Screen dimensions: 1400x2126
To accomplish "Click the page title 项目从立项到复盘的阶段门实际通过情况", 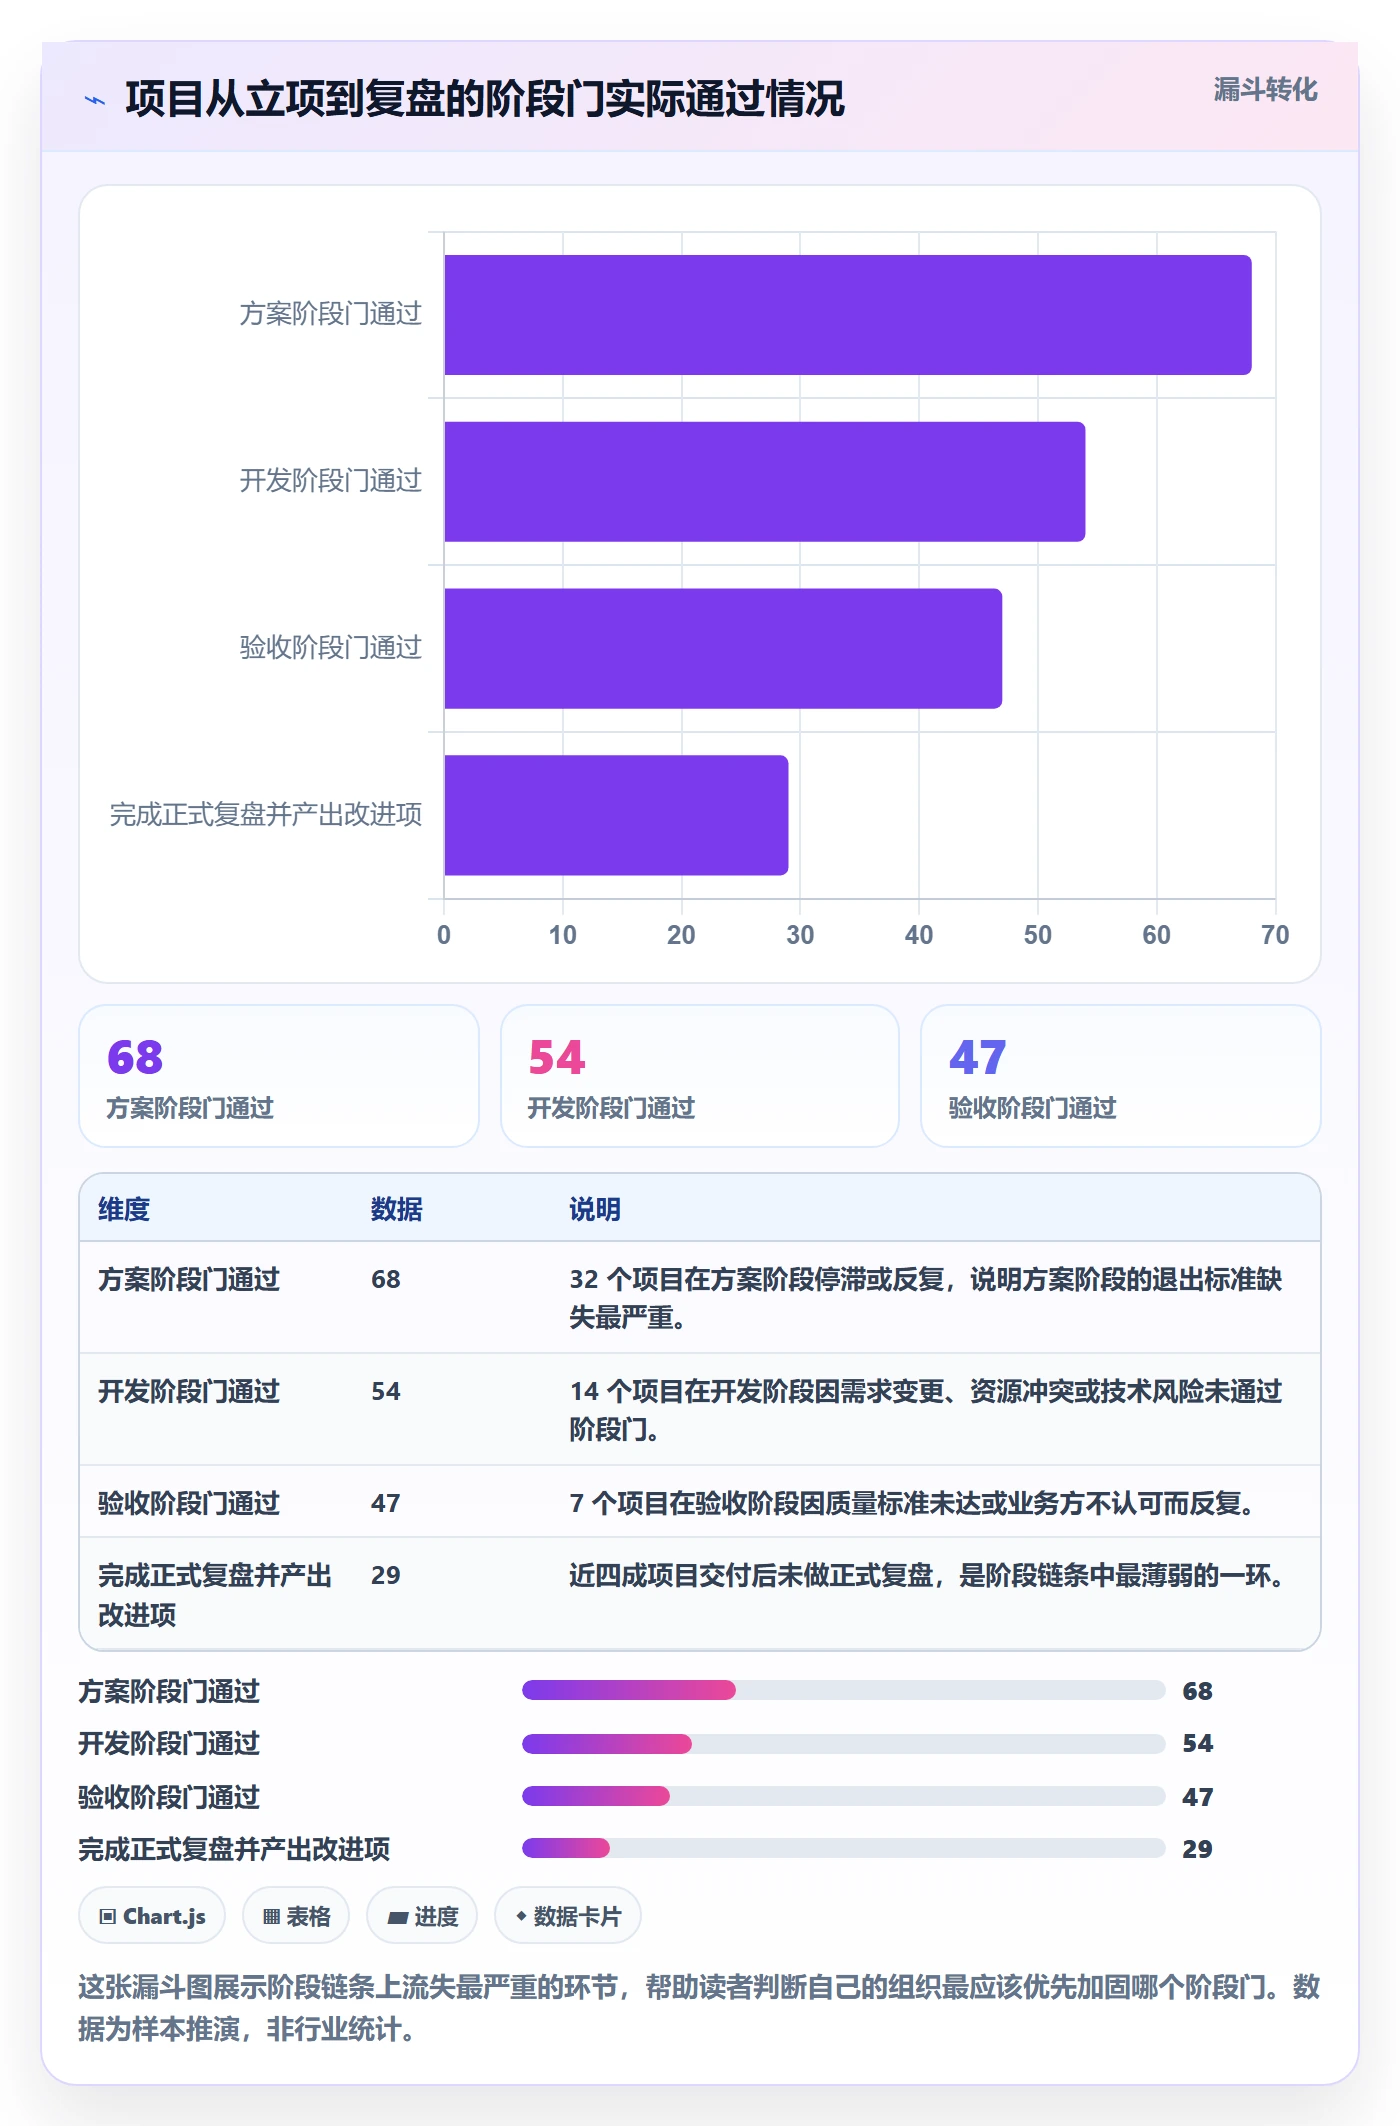I will (485, 99).
